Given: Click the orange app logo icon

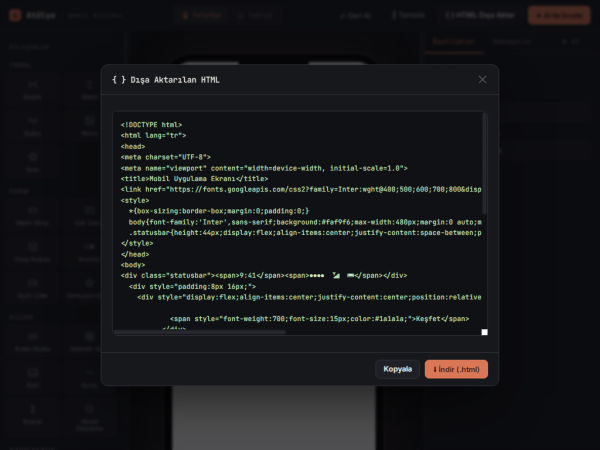Looking at the screenshot, I should click(15, 15).
